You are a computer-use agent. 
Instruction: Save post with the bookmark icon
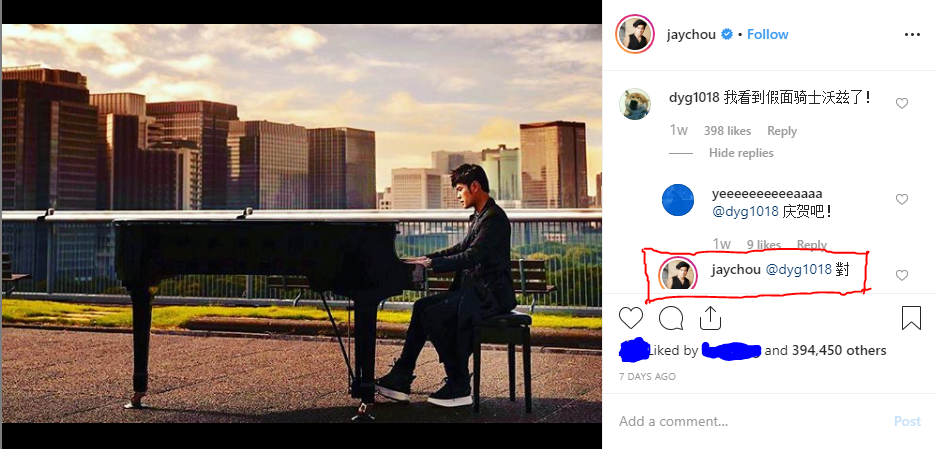(912, 318)
